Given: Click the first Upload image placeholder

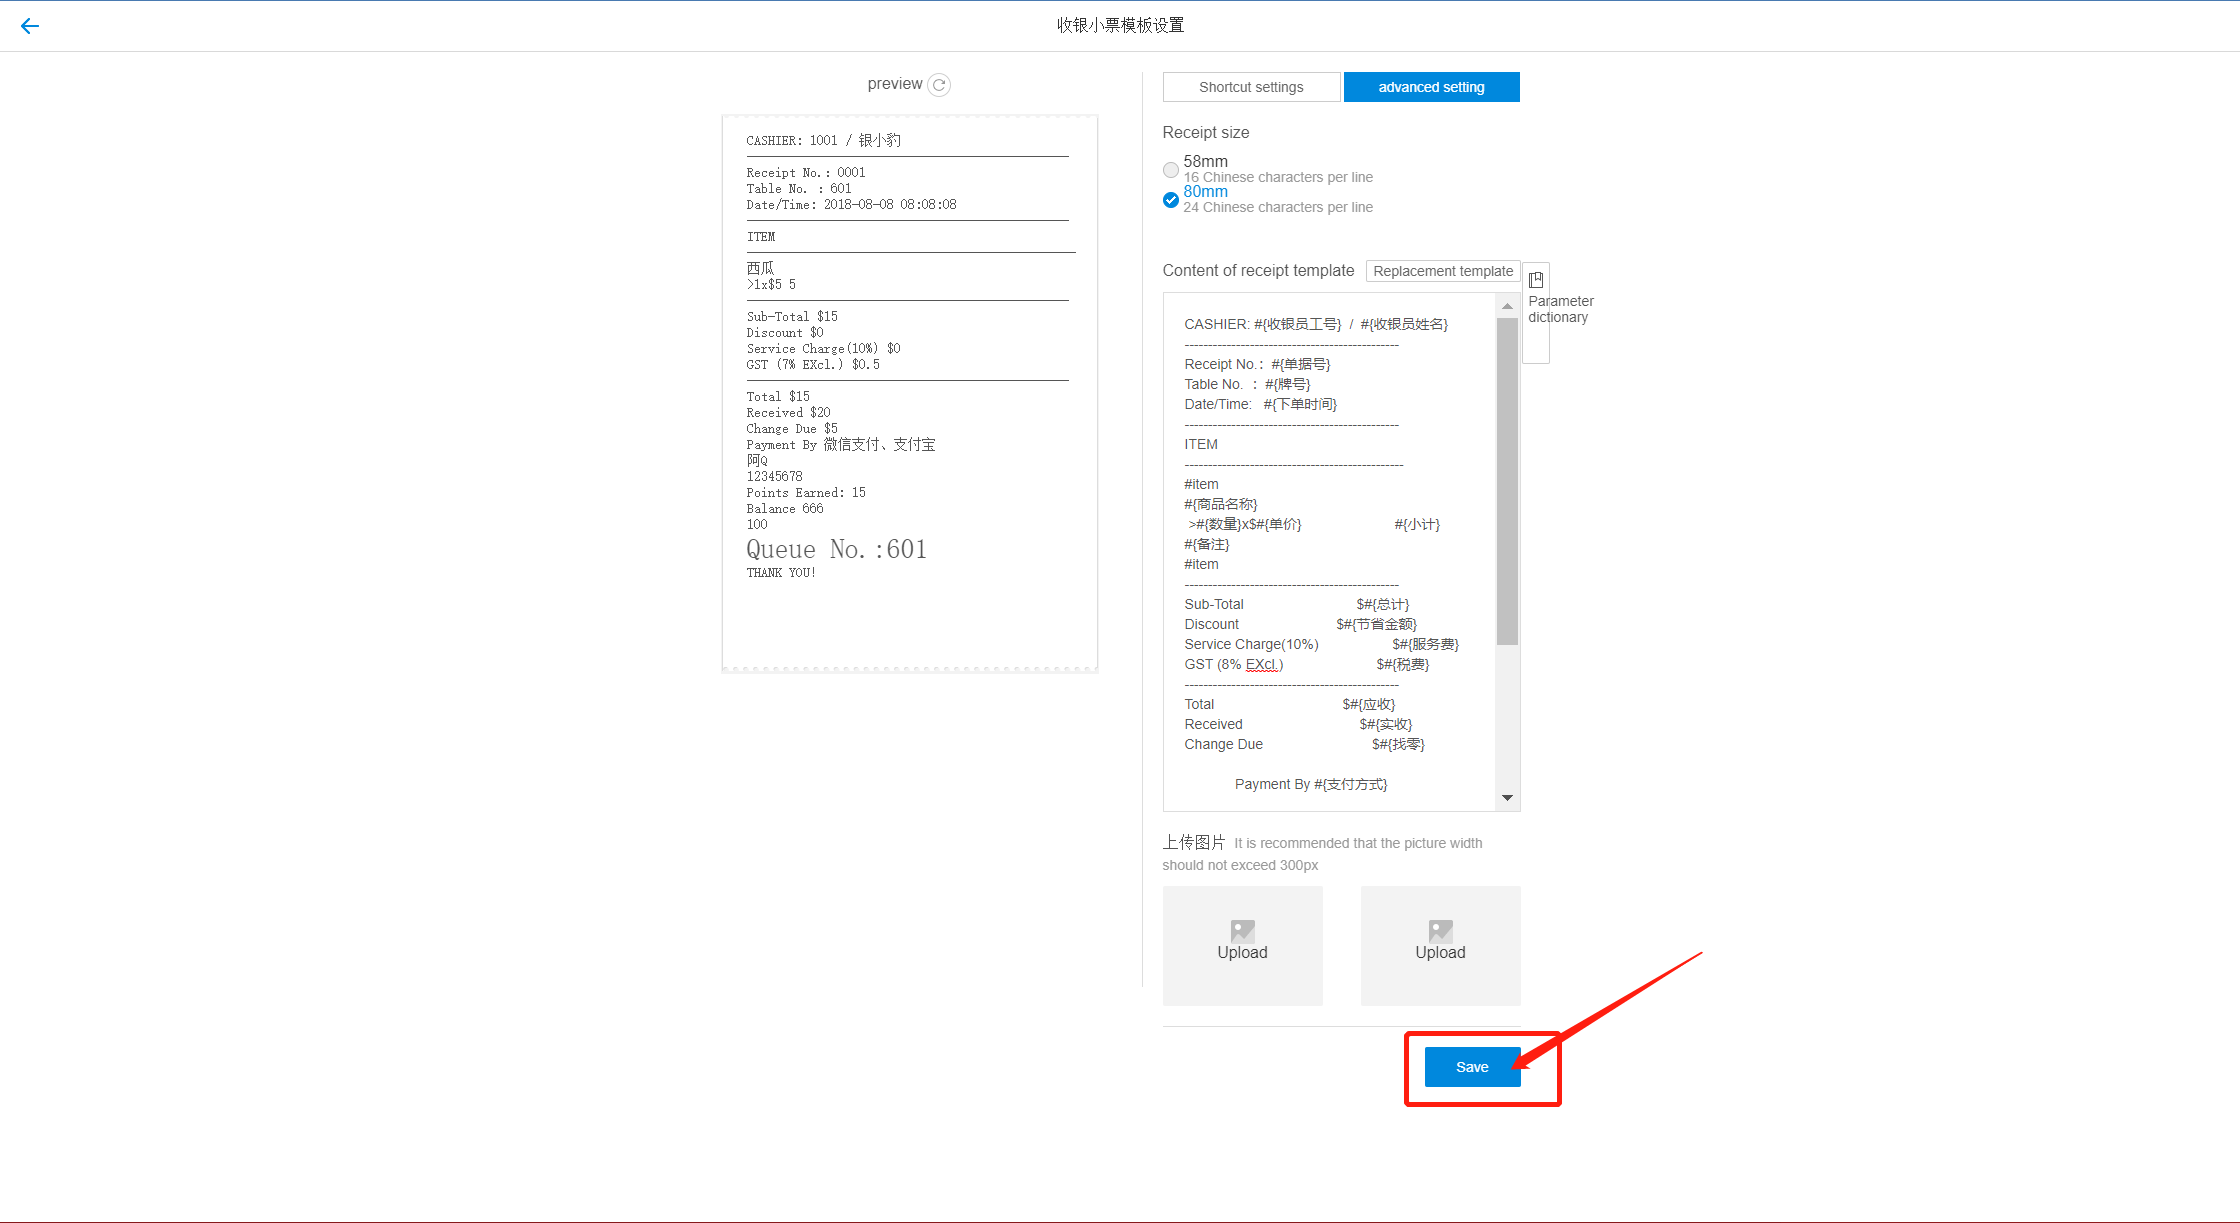Looking at the screenshot, I should 1242,945.
